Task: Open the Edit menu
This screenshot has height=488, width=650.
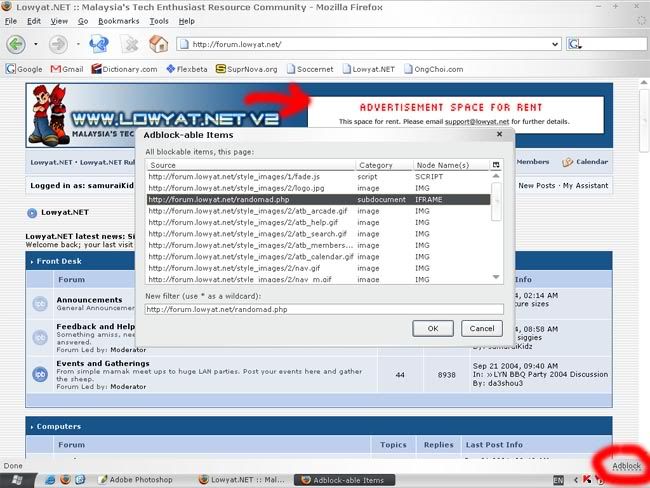Action: click(x=34, y=21)
